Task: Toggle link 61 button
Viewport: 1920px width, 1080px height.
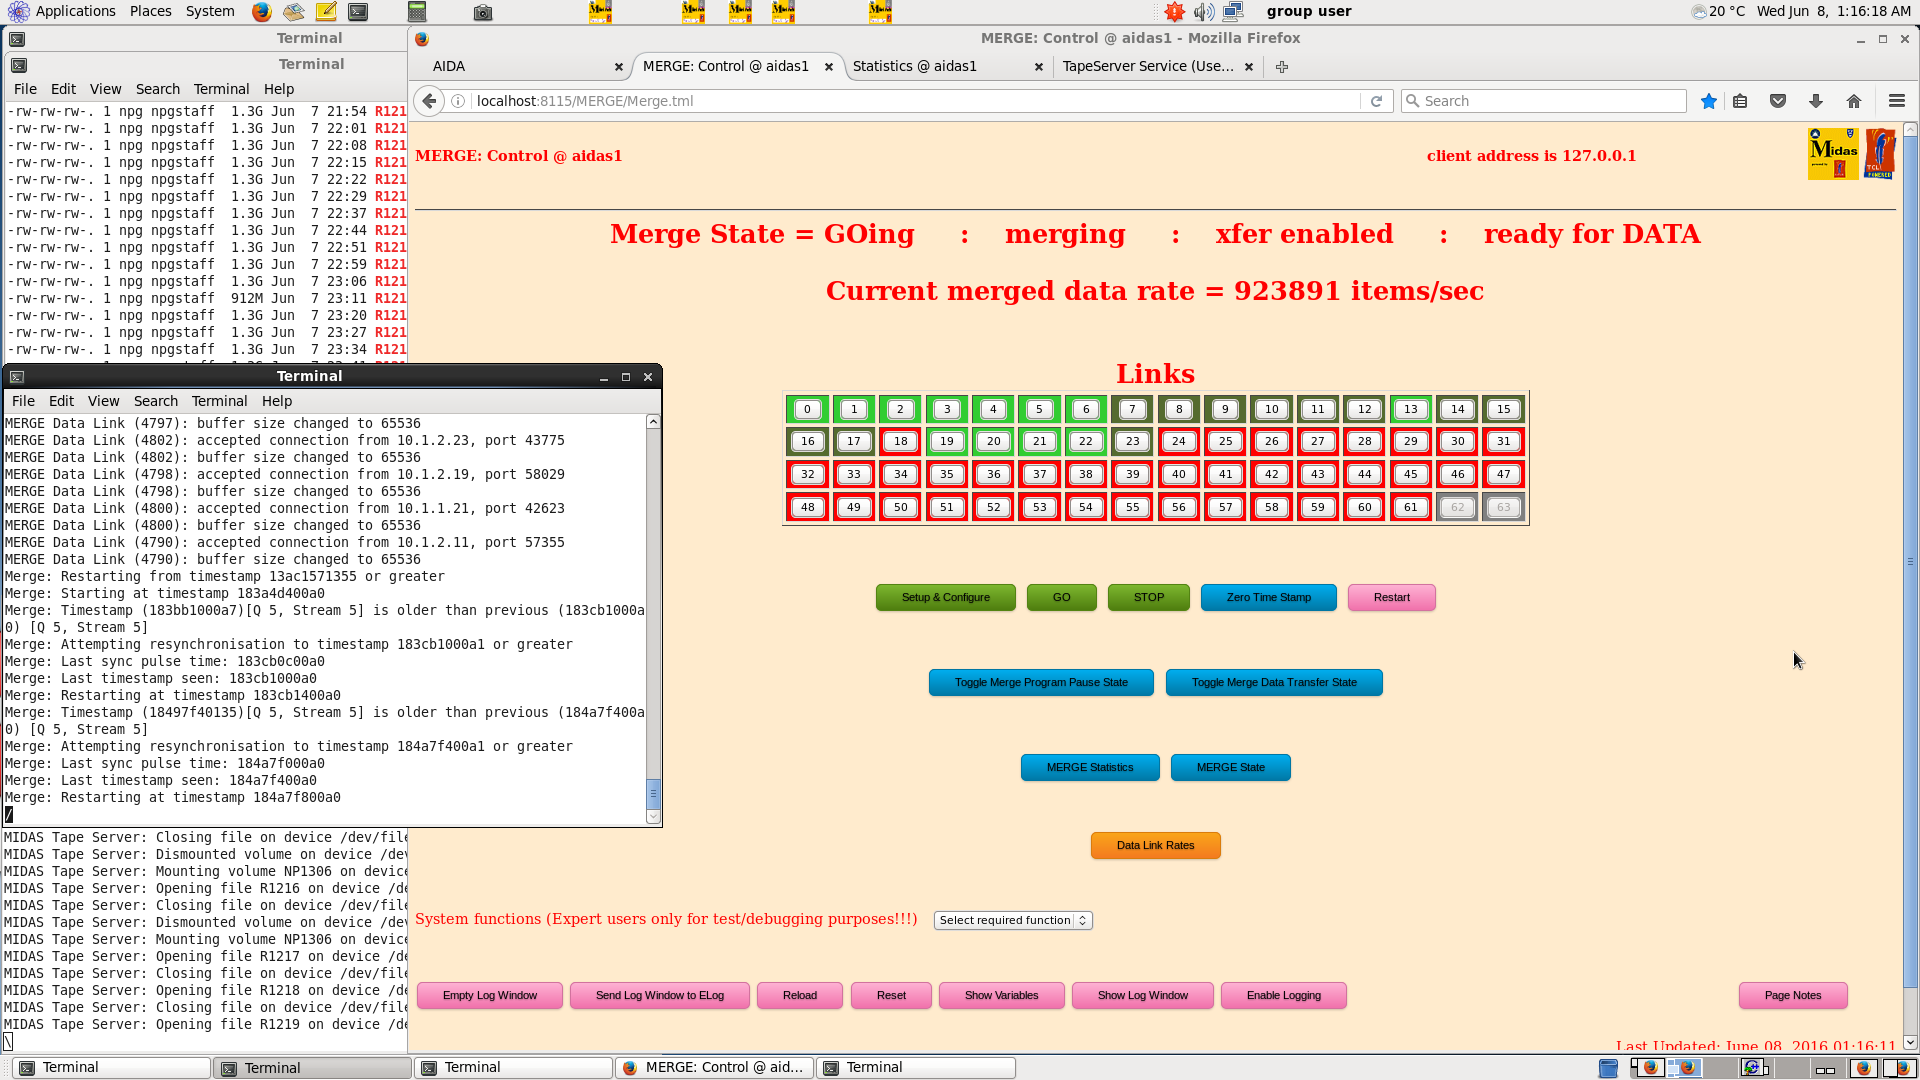Action: (1411, 507)
